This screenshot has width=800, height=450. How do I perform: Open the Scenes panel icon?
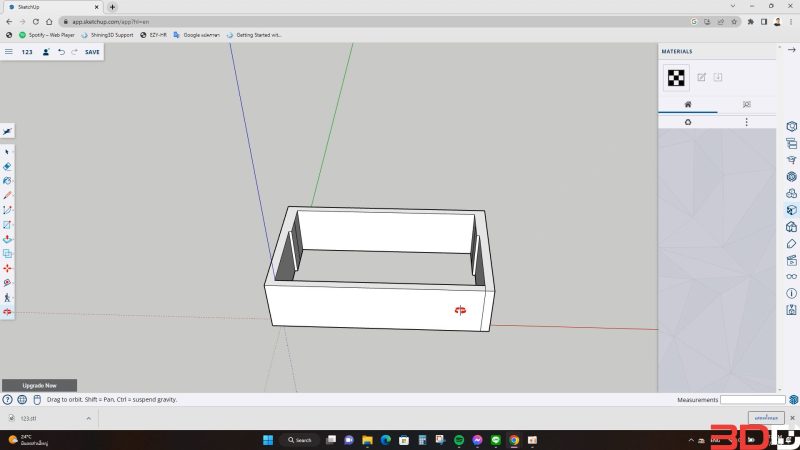click(x=791, y=260)
